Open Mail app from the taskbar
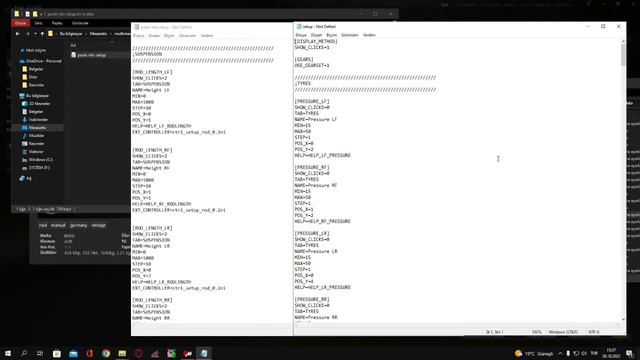Image resolution: width=640 pixels, height=360 pixels. click(73, 353)
